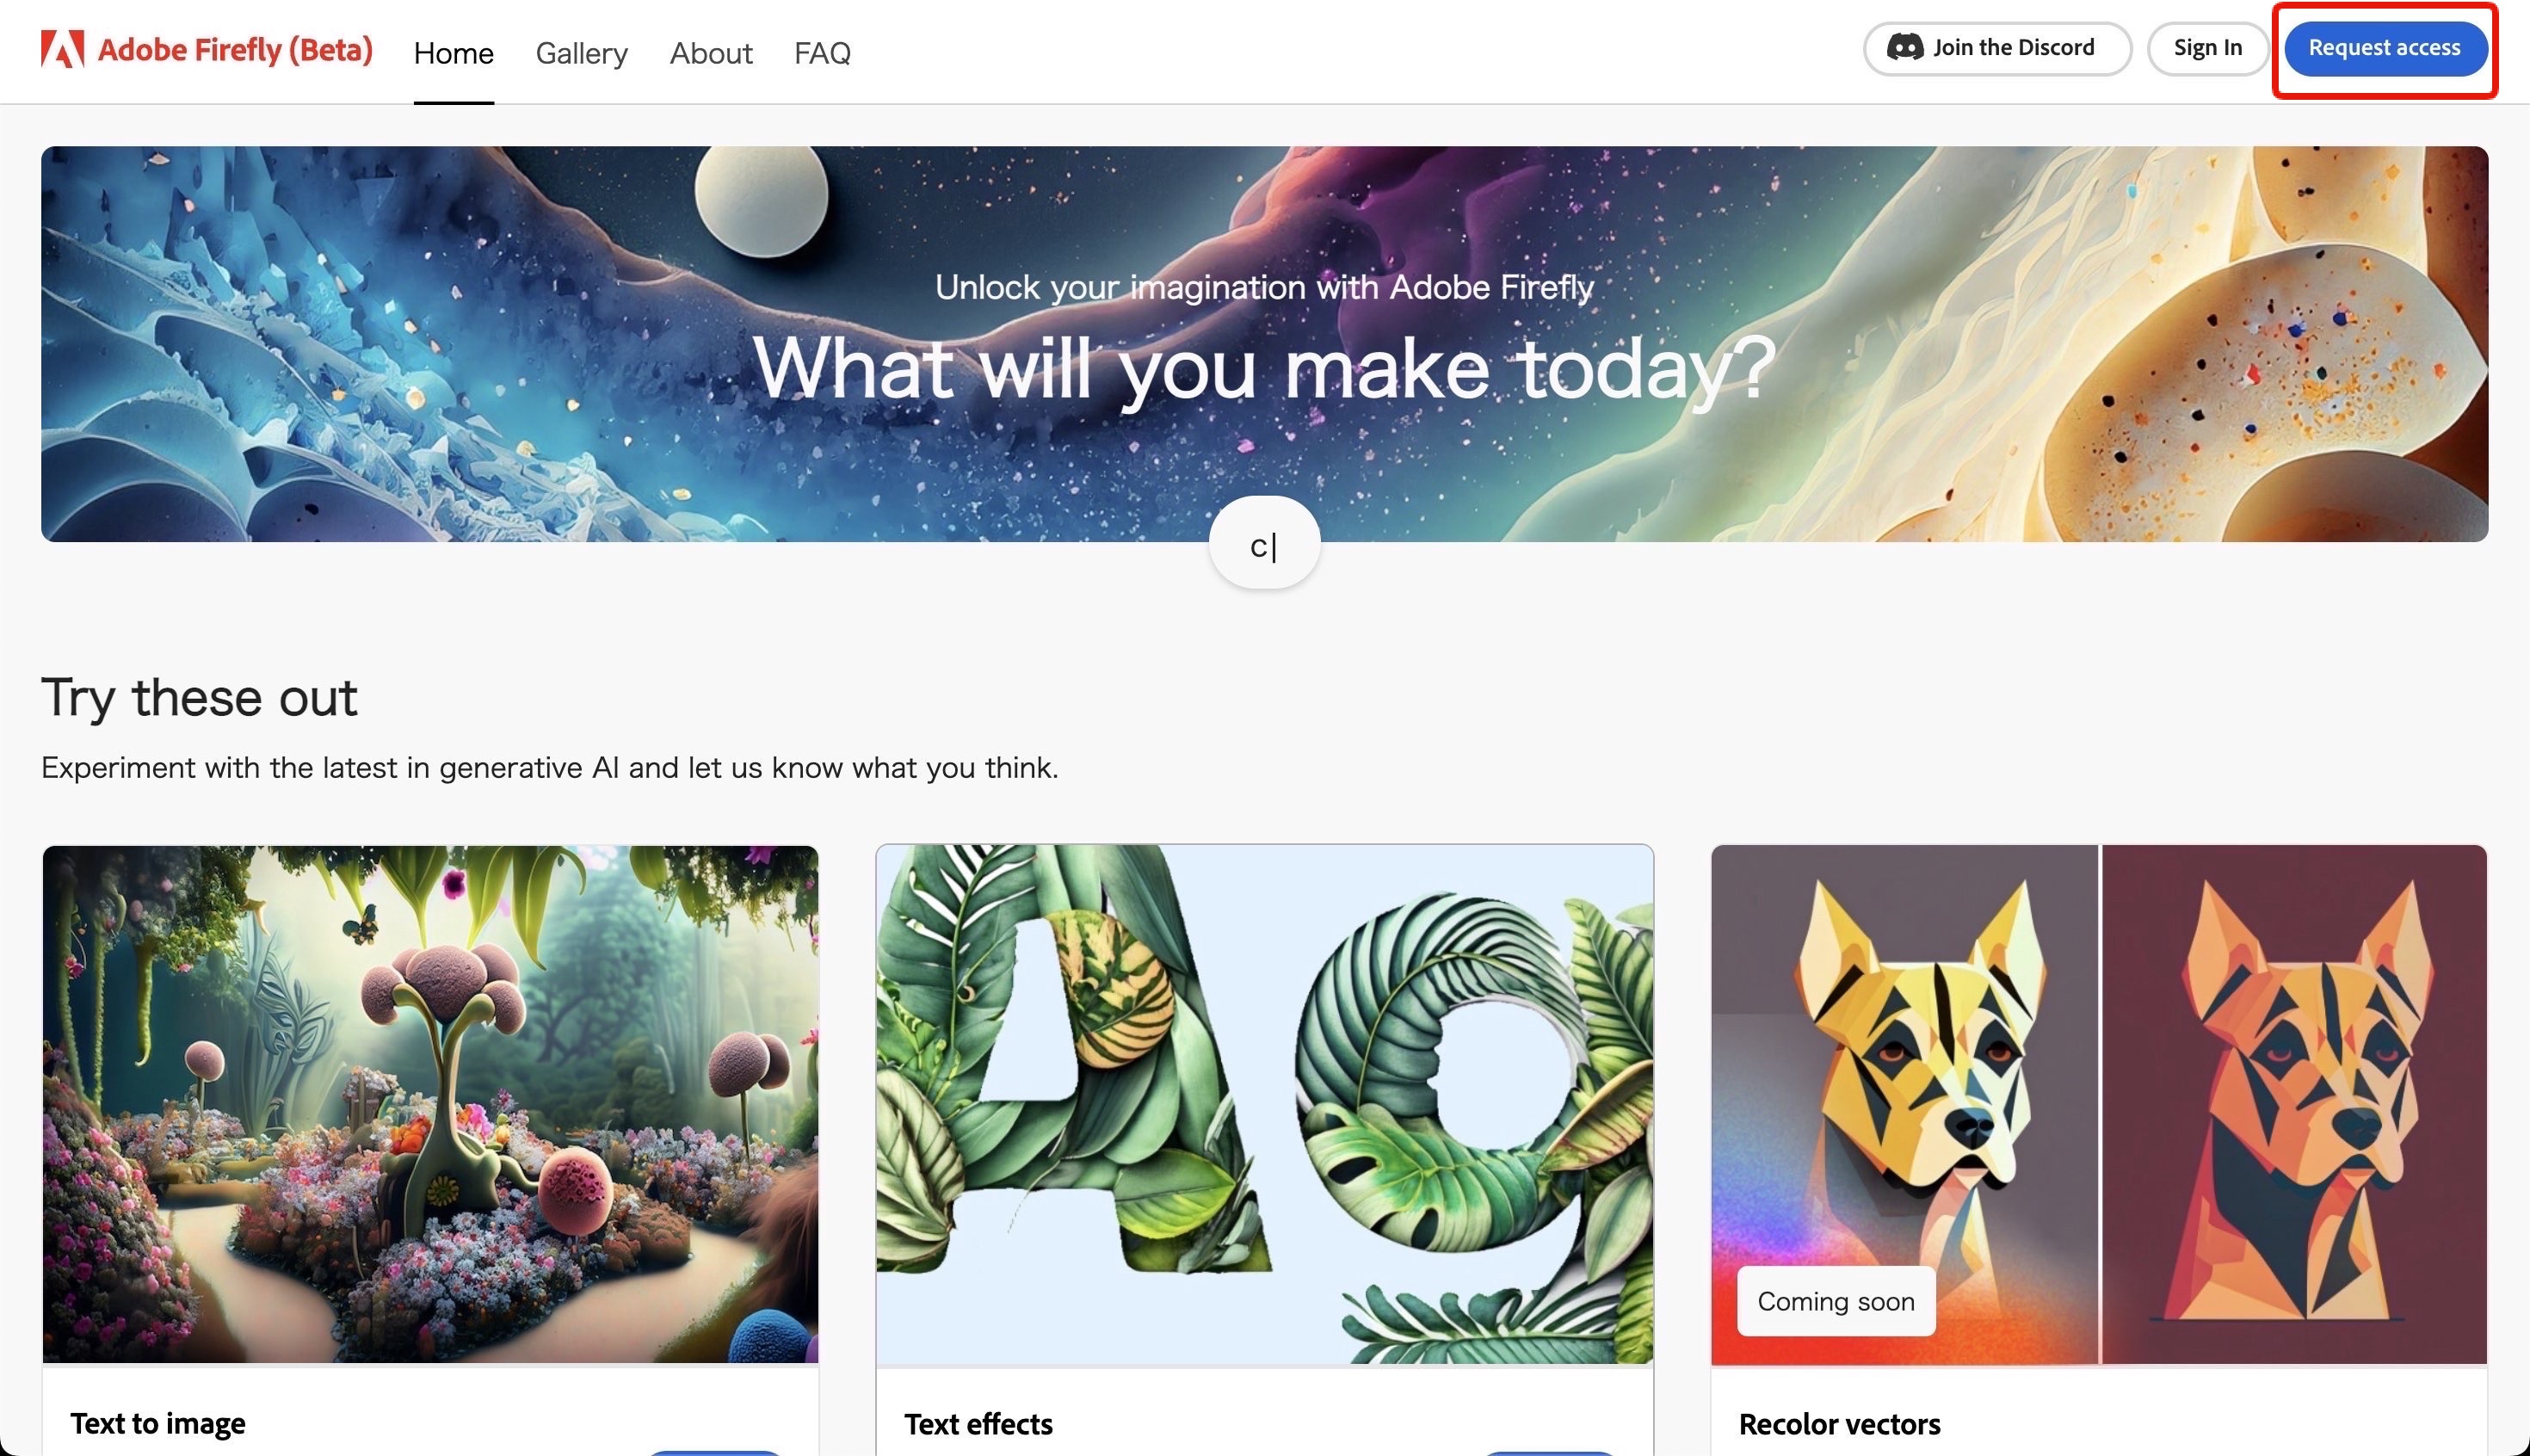Viewport: 2530px width, 1456px height.
Task: Click the Adobe logo icon
Action: (62, 49)
